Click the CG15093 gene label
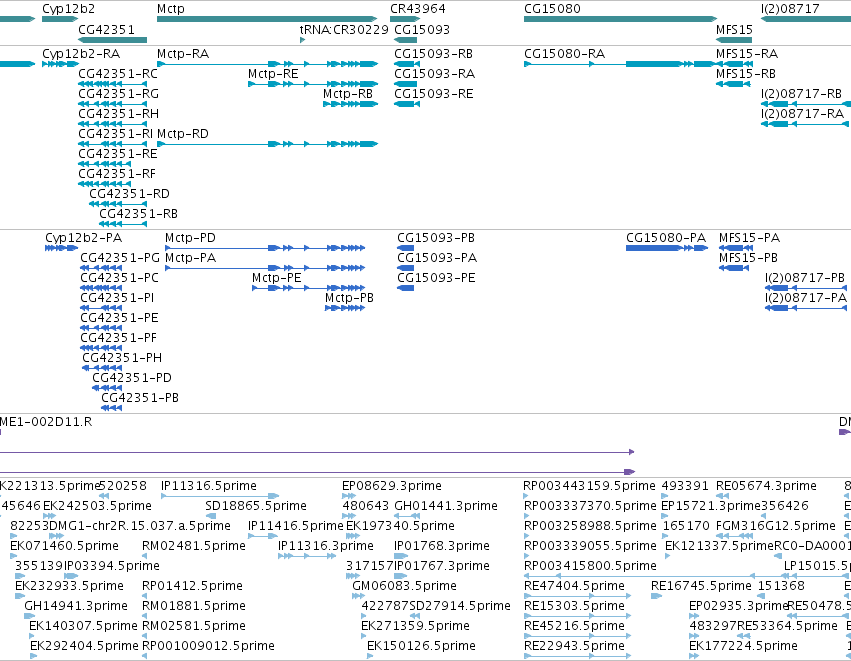Screen dimensions: 851x661 click(422, 29)
